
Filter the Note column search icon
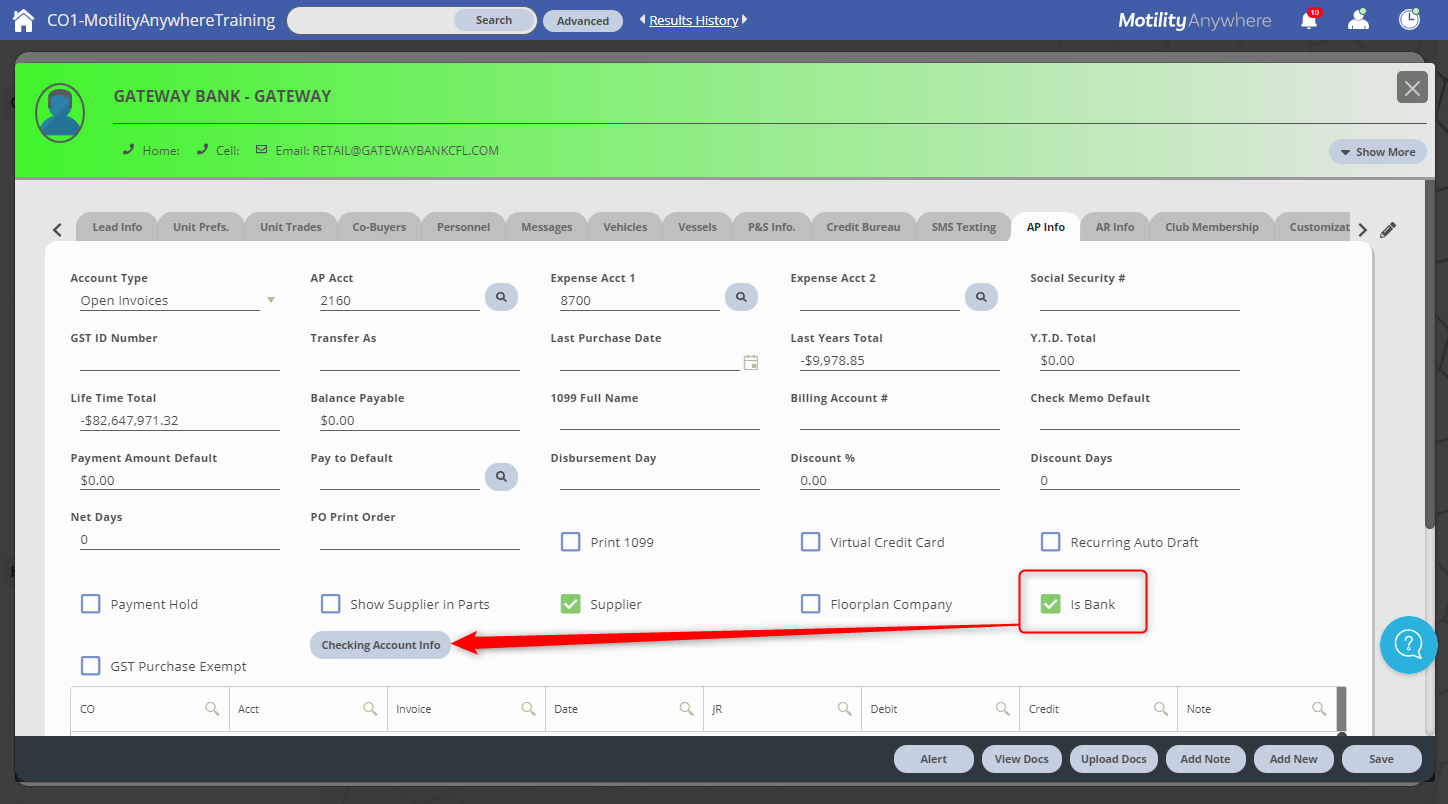click(1318, 708)
